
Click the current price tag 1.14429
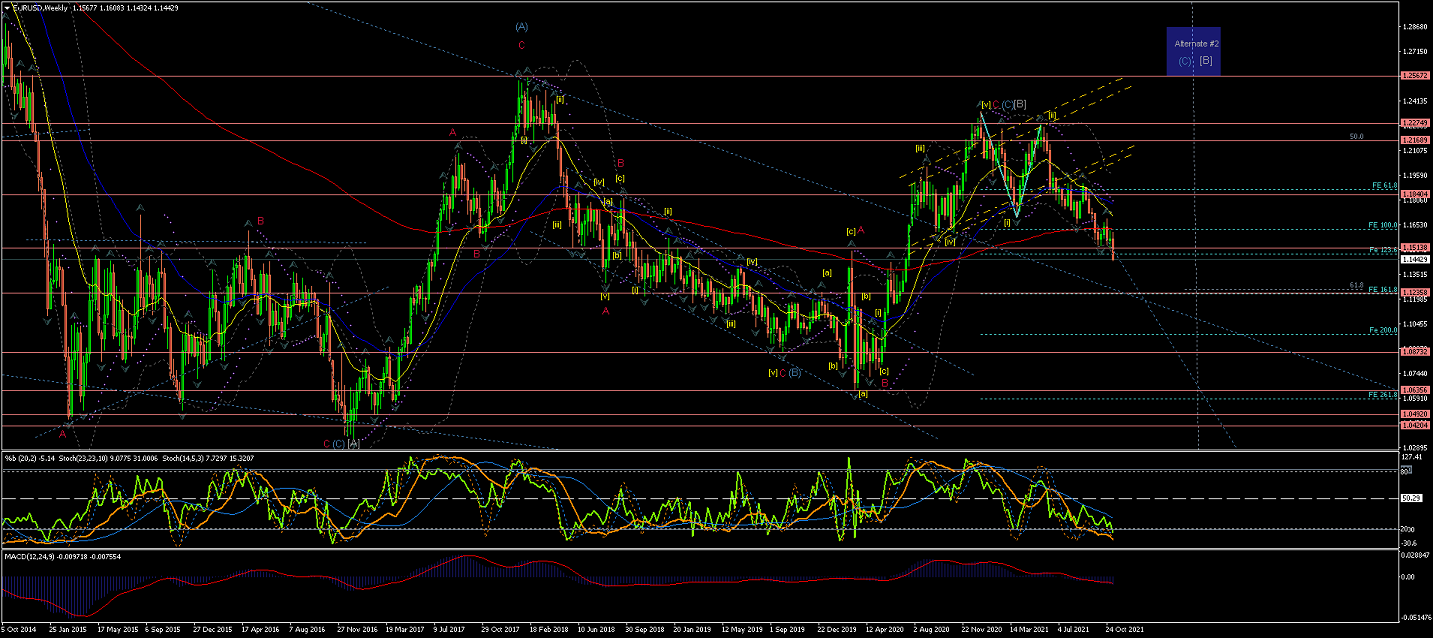coord(1413,259)
